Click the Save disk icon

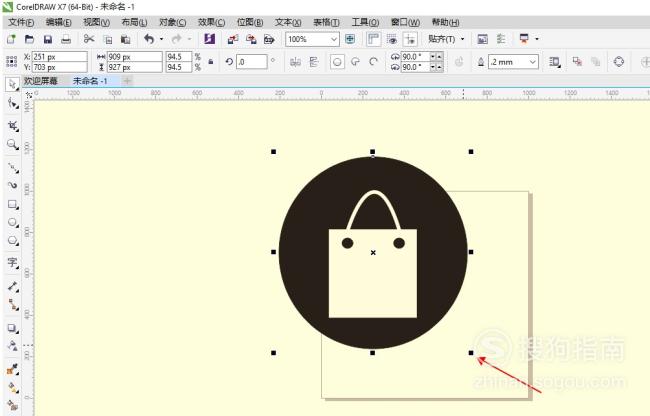(48, 39)
